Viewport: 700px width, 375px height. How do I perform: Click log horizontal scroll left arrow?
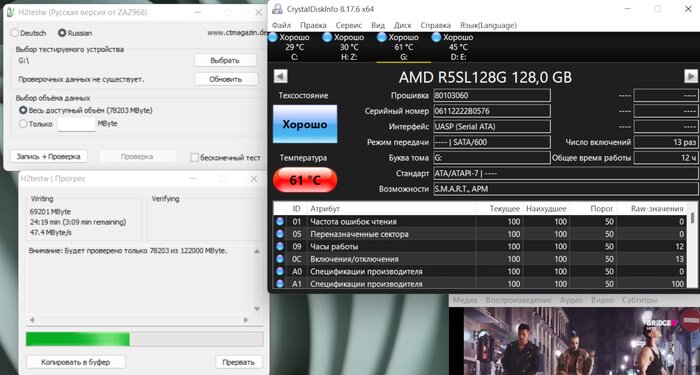(32, 320)
